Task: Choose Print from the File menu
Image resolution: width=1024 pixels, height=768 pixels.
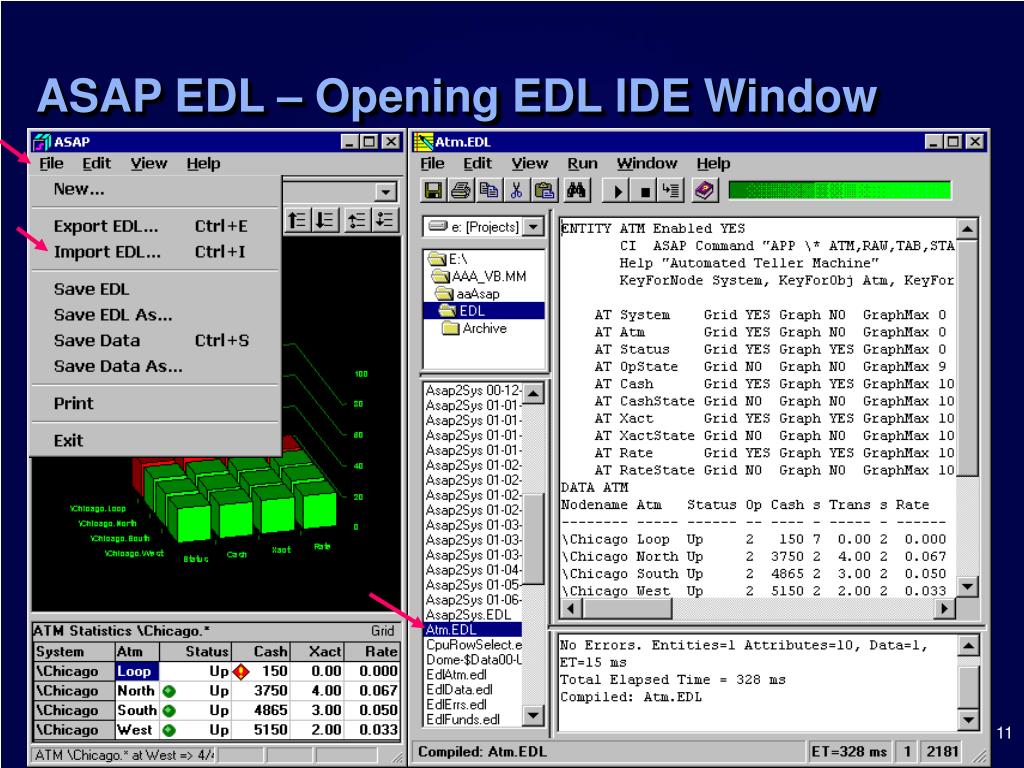Action: (155, 404)
